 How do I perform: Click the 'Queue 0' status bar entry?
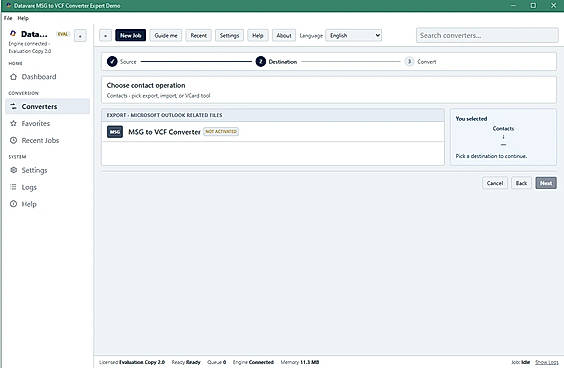(217, 362)
